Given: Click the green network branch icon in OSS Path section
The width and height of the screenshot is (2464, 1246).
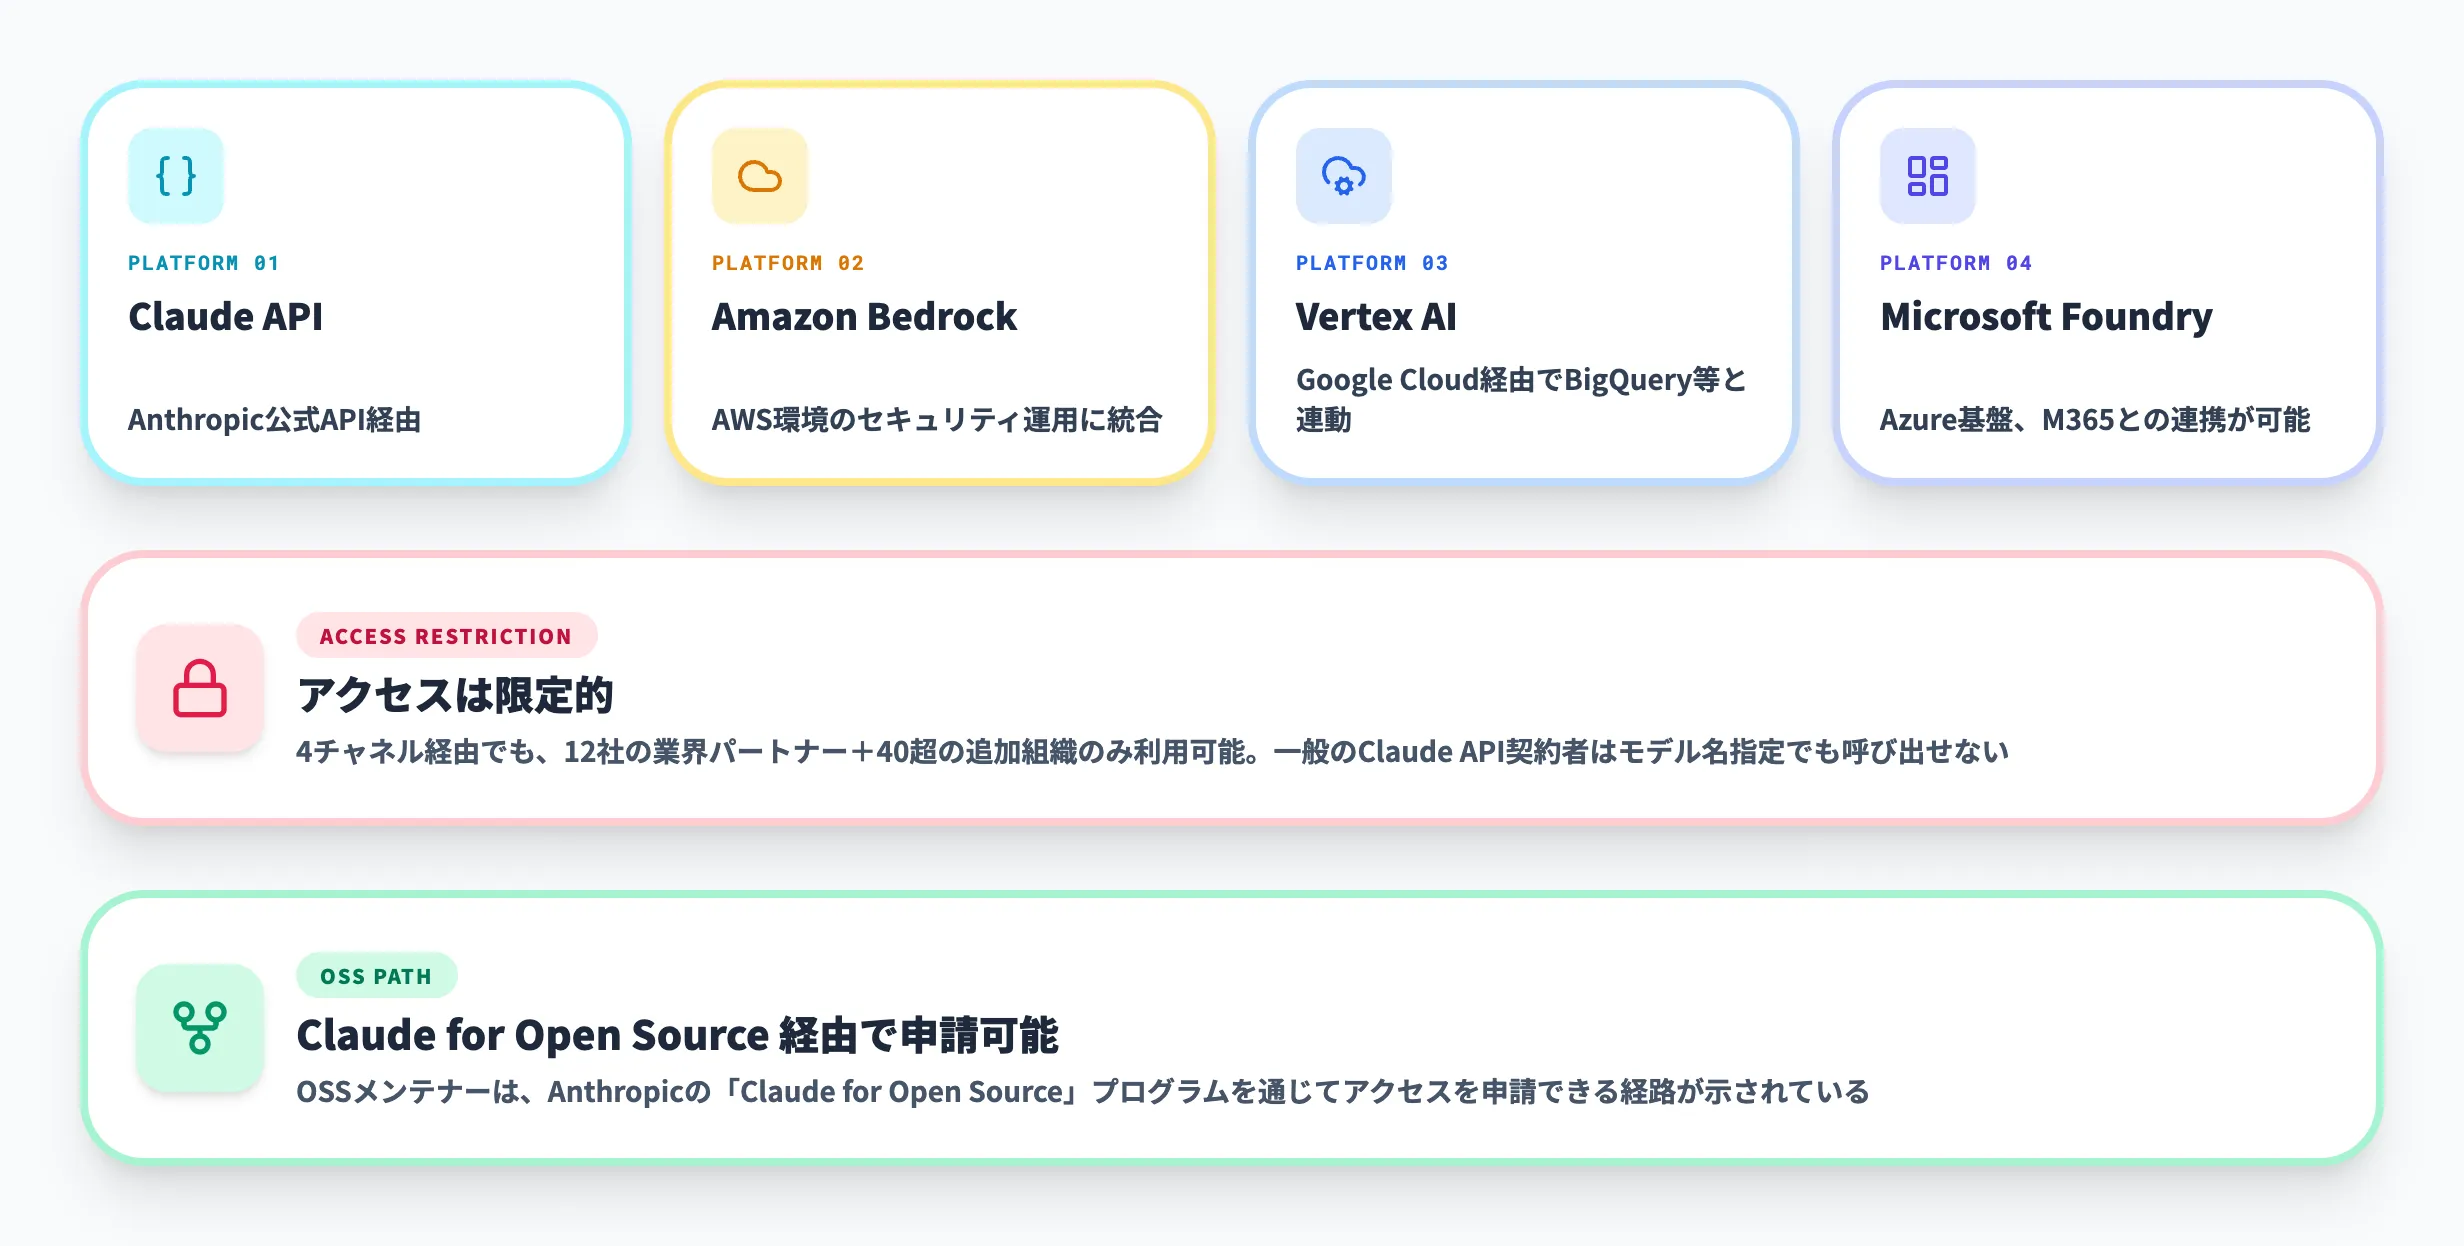Looking at the screenshot, I should [x=200, y=1030].
